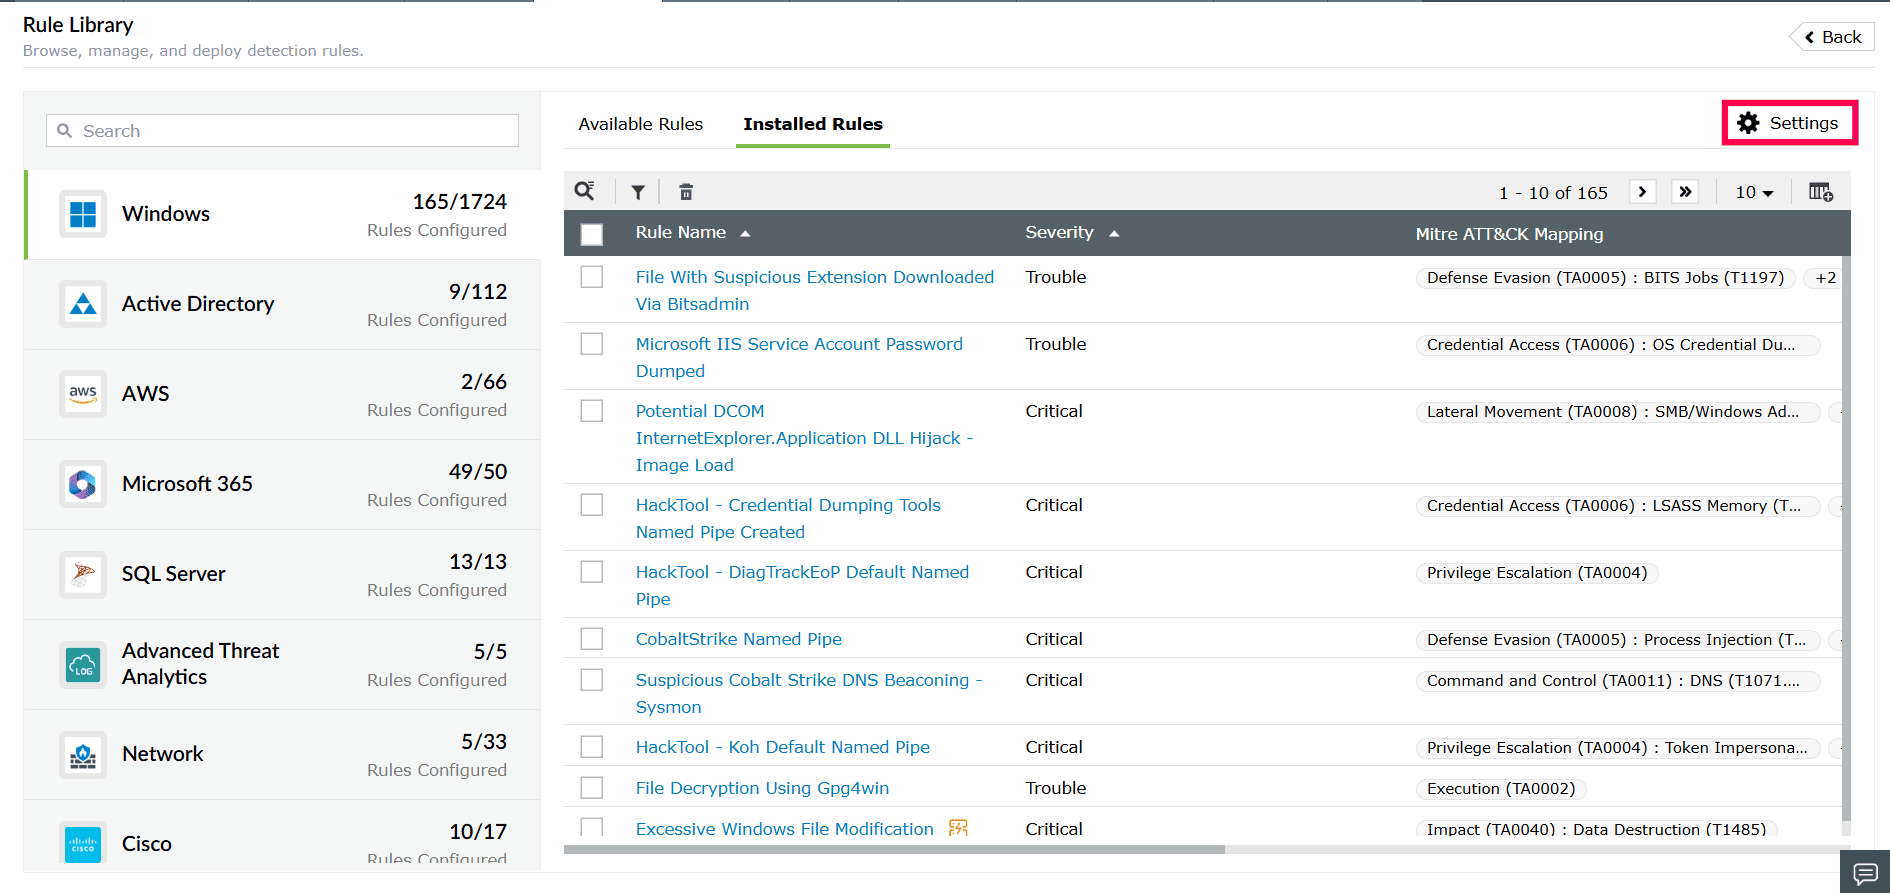Click the filter funnel icon
The height and width of the screenshot is (893, 1890).
(638, 192)
